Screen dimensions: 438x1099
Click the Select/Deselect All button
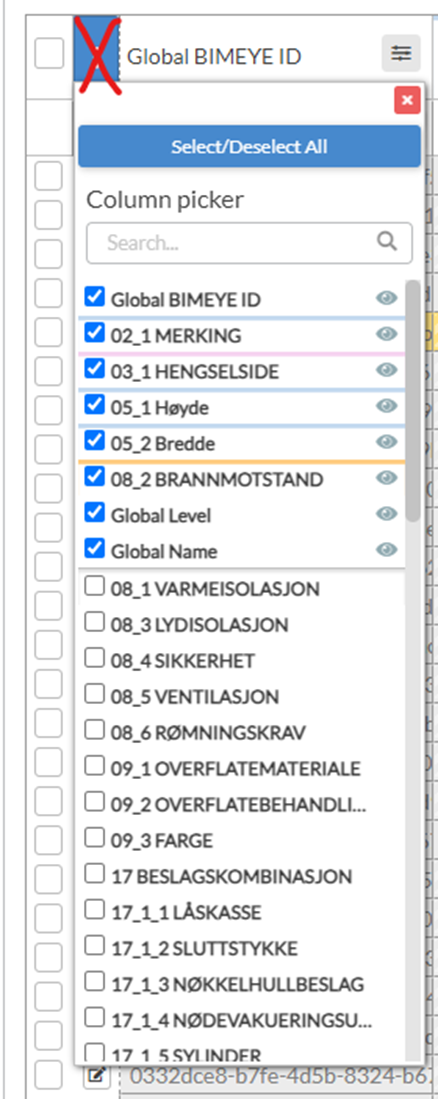(x=249, y=146)
